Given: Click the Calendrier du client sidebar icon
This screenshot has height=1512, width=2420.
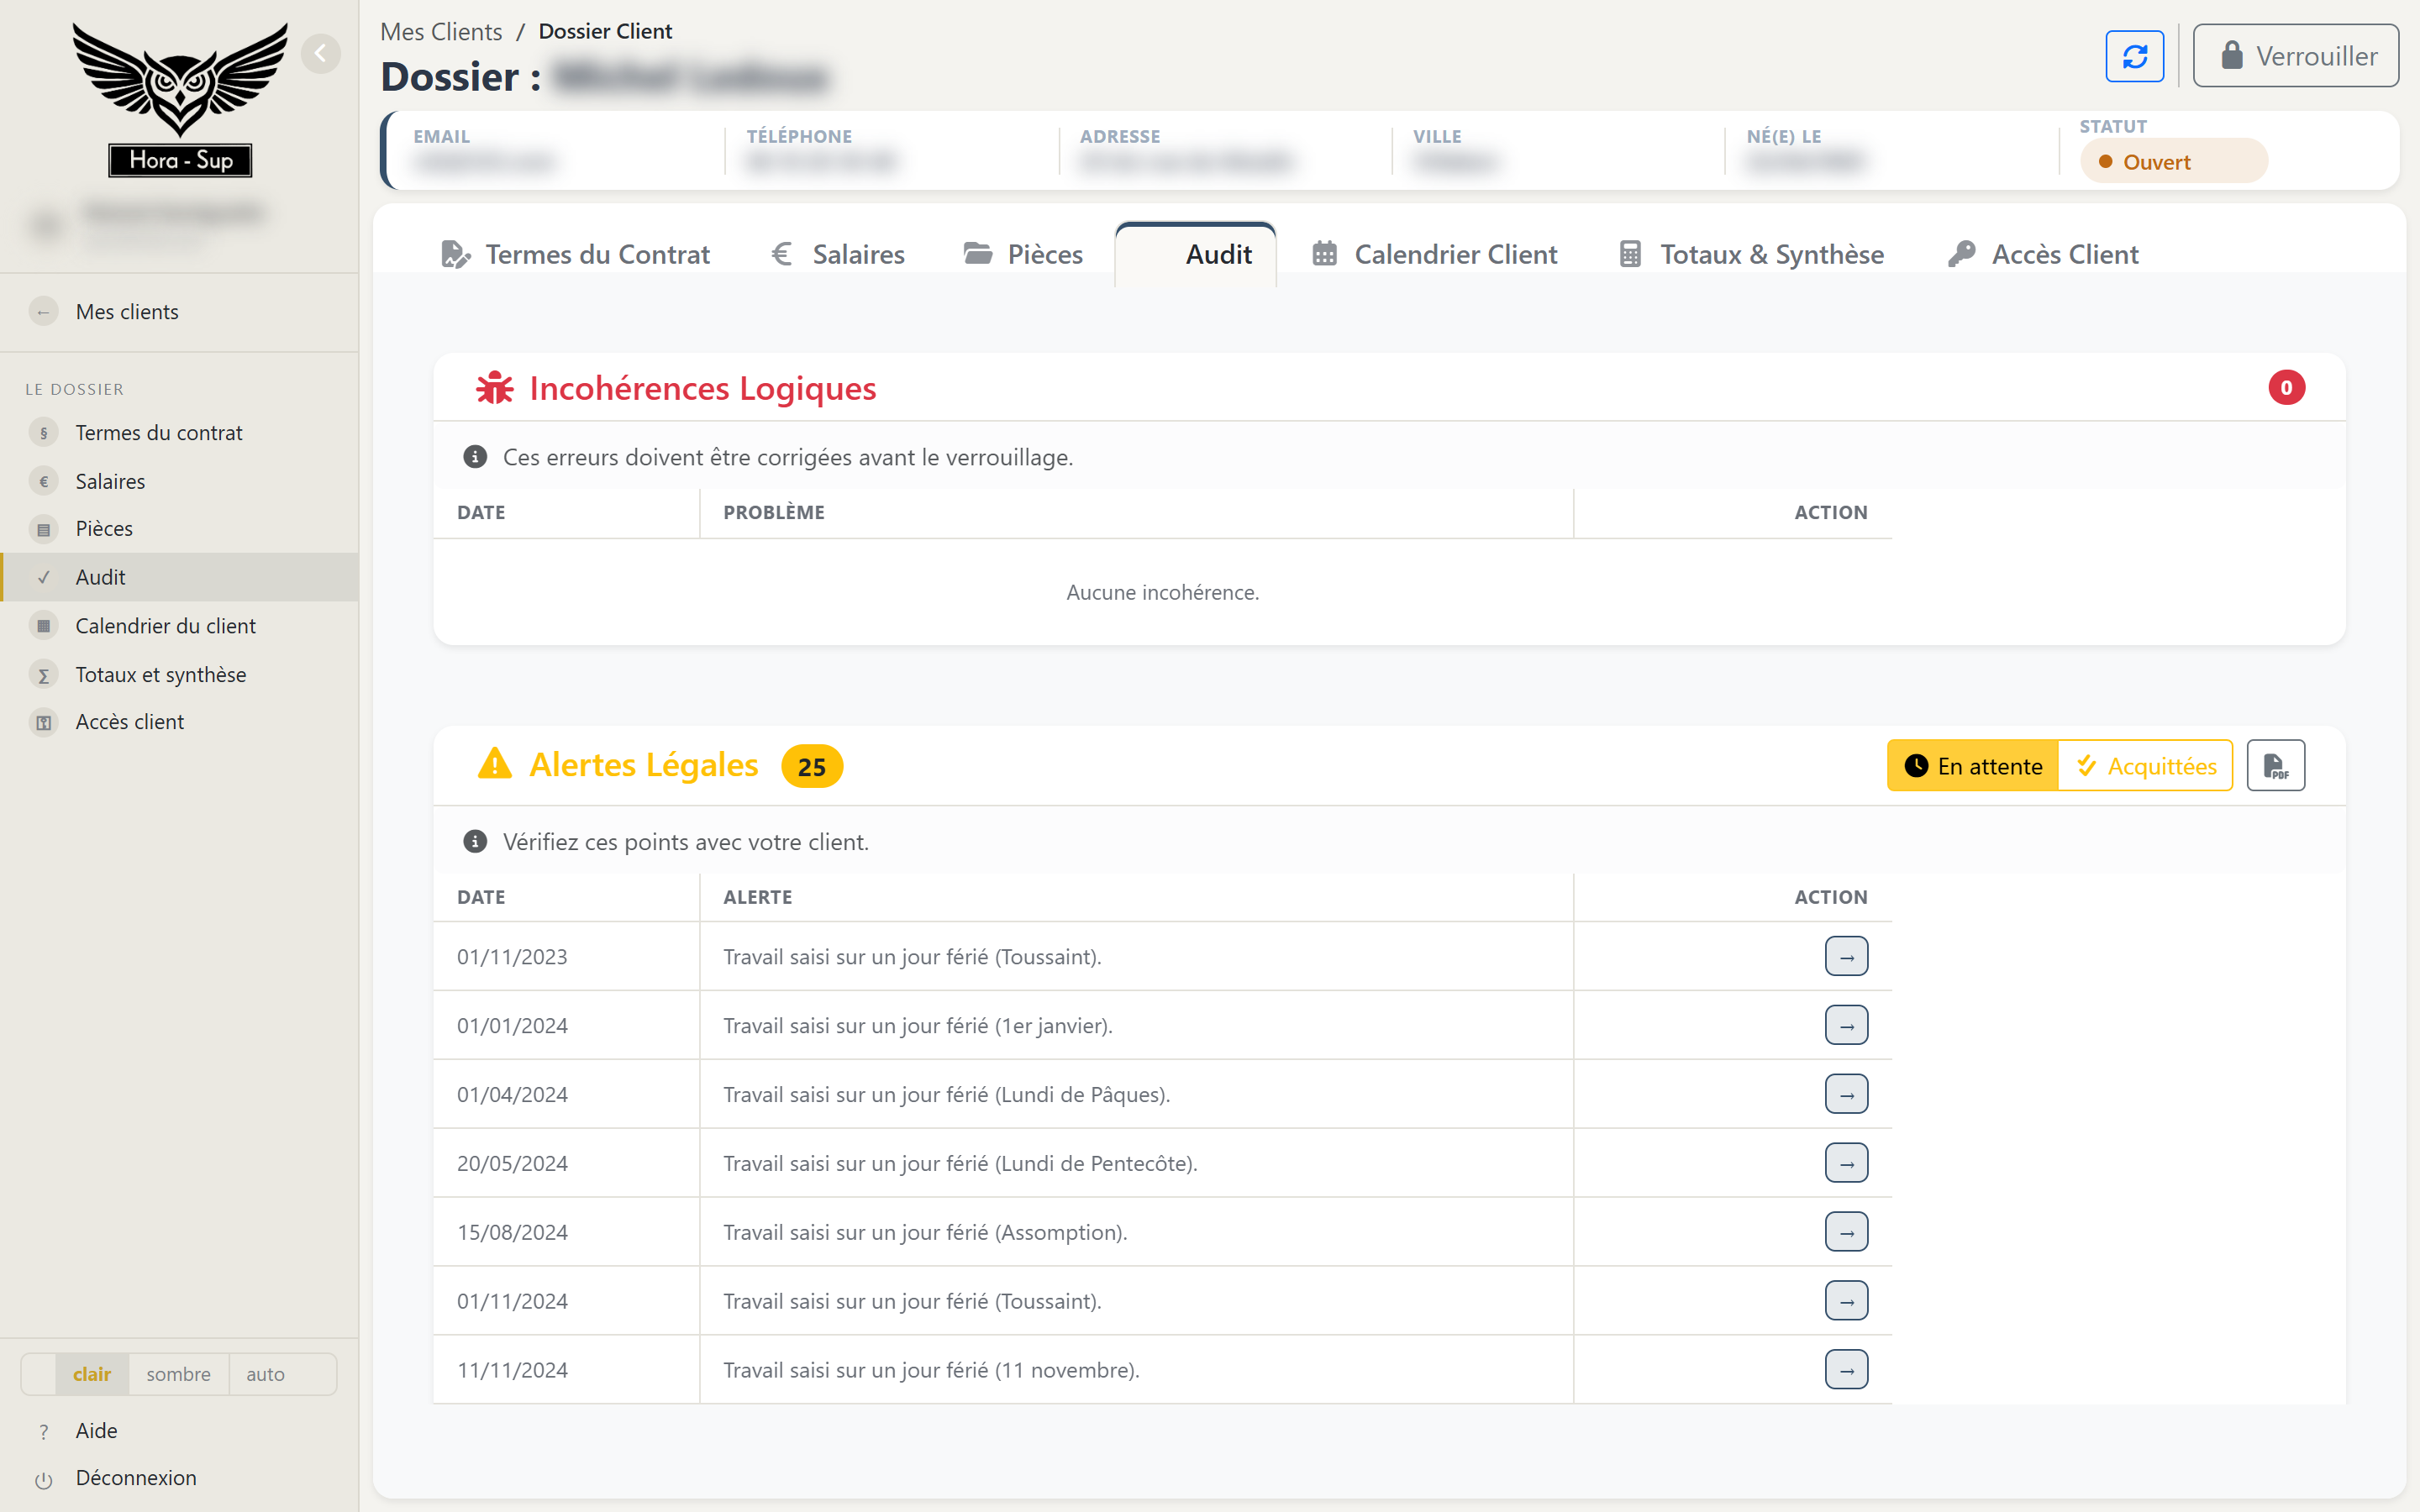Looking at the screenshot, I should coord(43,626).
